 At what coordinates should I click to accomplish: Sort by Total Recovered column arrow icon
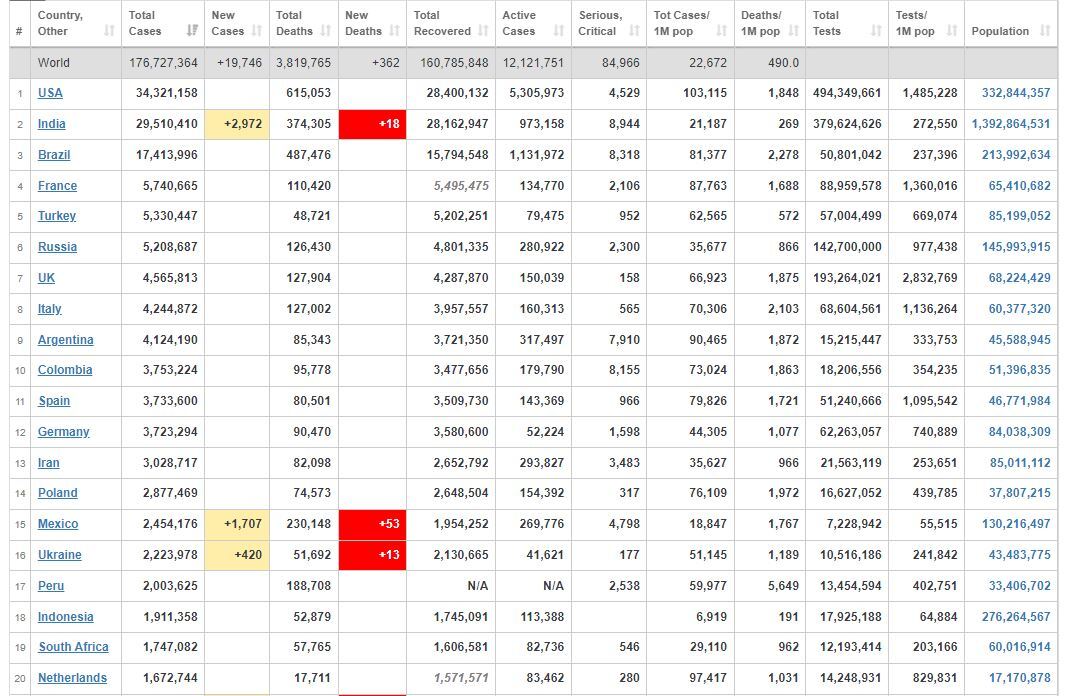tap(483, 31)
